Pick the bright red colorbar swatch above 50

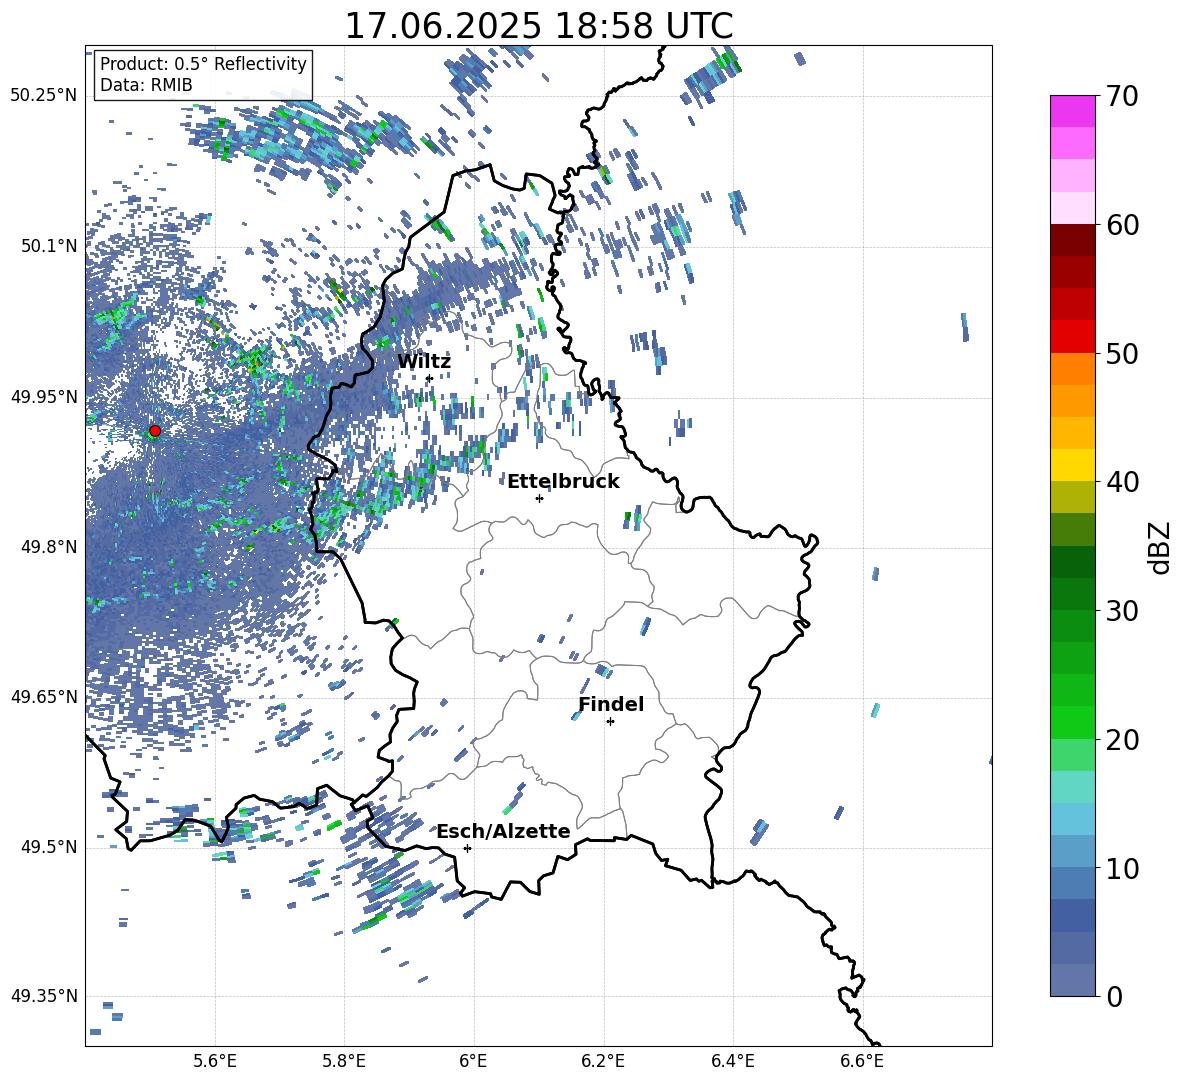(1072, 337)
